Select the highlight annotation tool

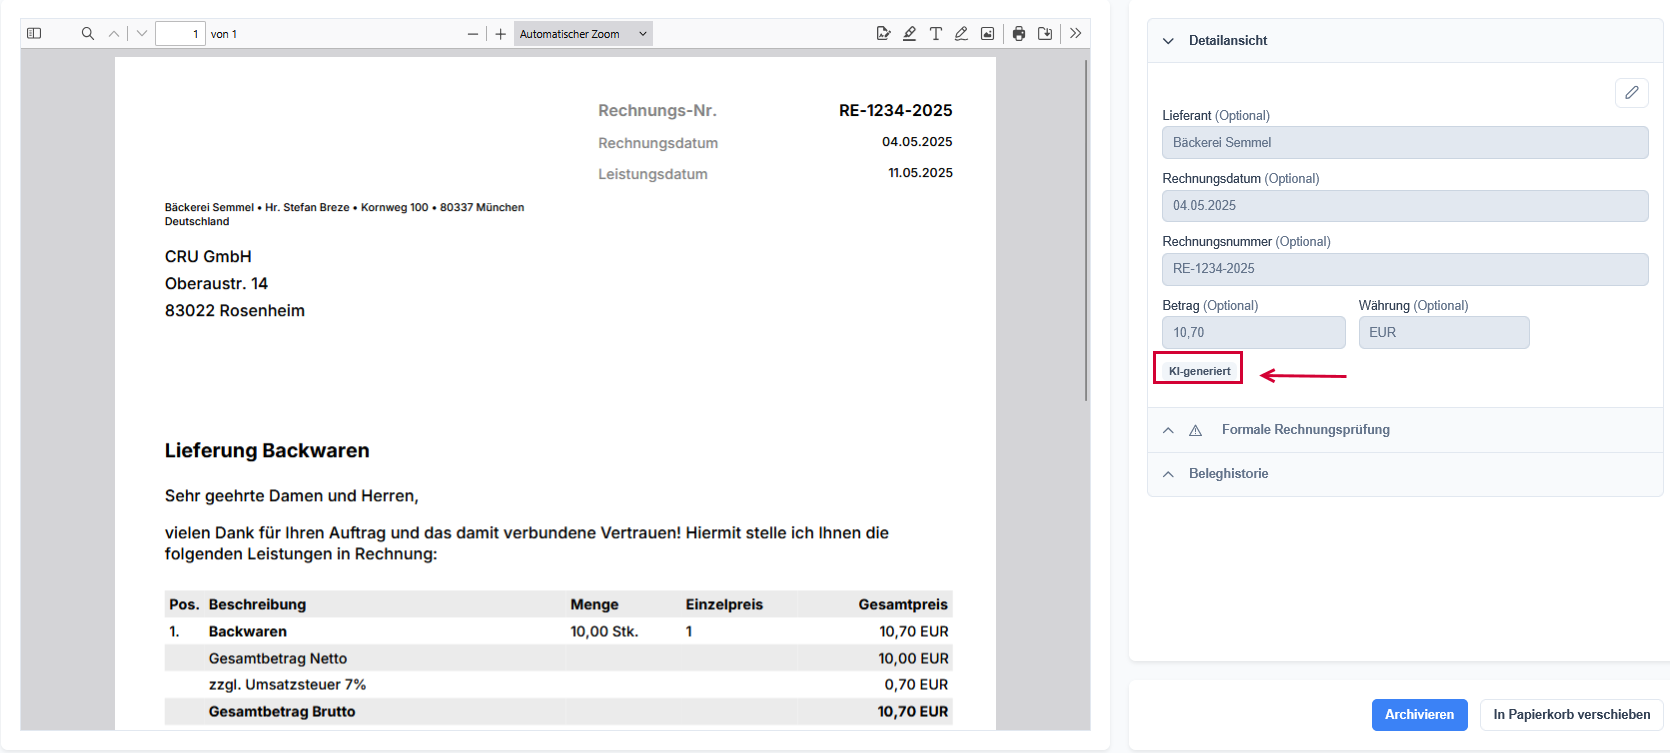pyautogui.click(x=909, y=34)
